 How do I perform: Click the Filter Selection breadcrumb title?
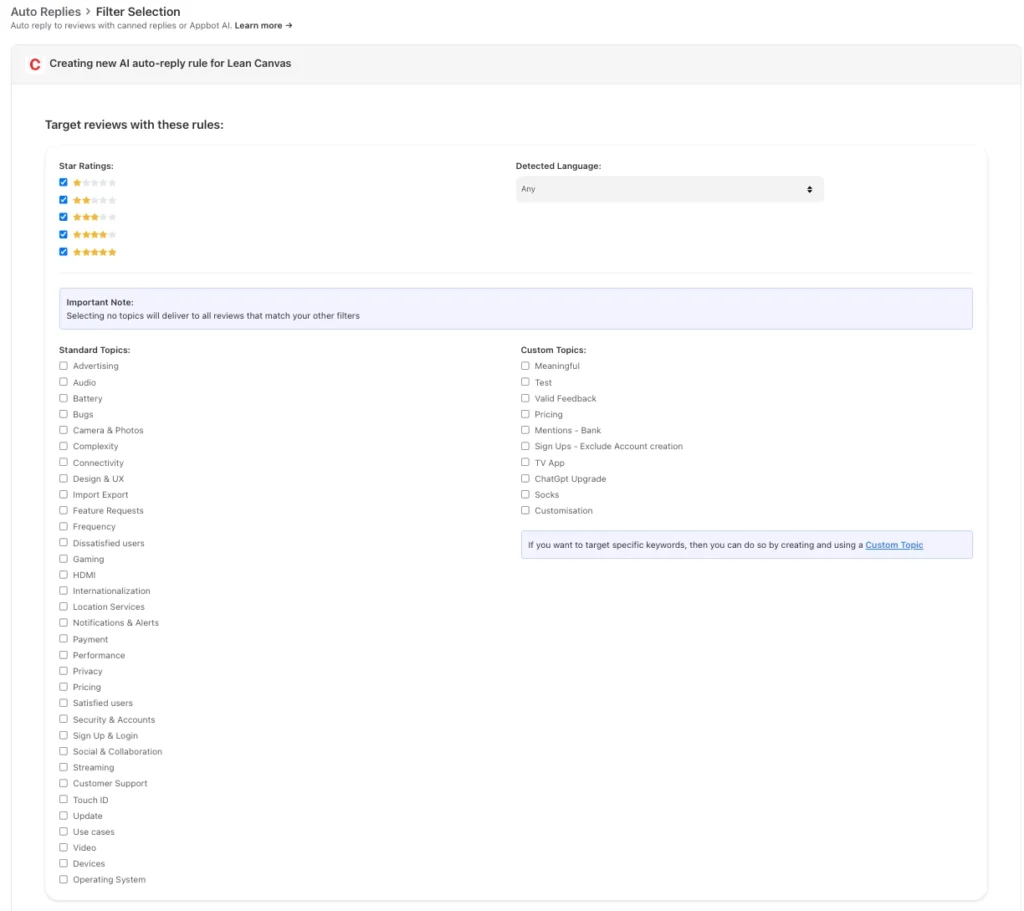(138, 12)
